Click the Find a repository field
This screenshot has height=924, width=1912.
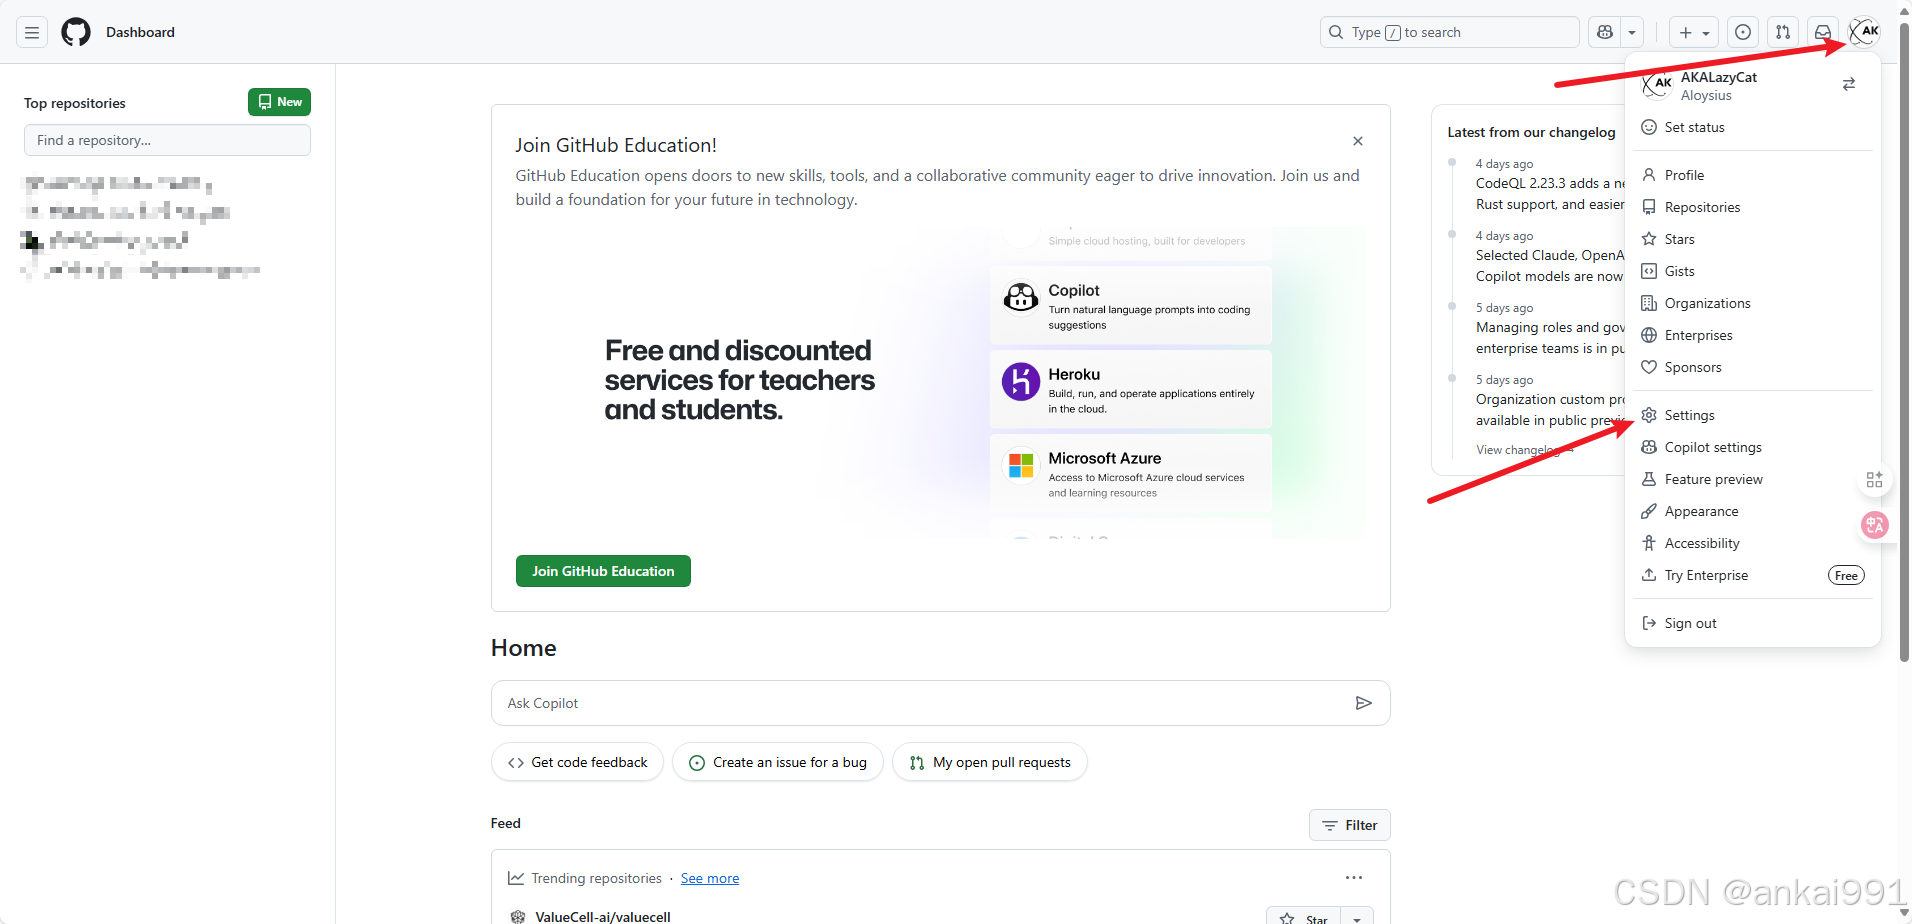(167, 140)
